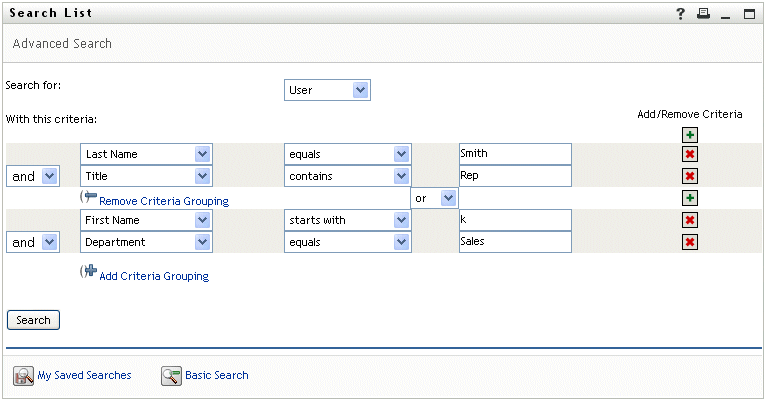Open the Search for User dropdown

(327, 90)
